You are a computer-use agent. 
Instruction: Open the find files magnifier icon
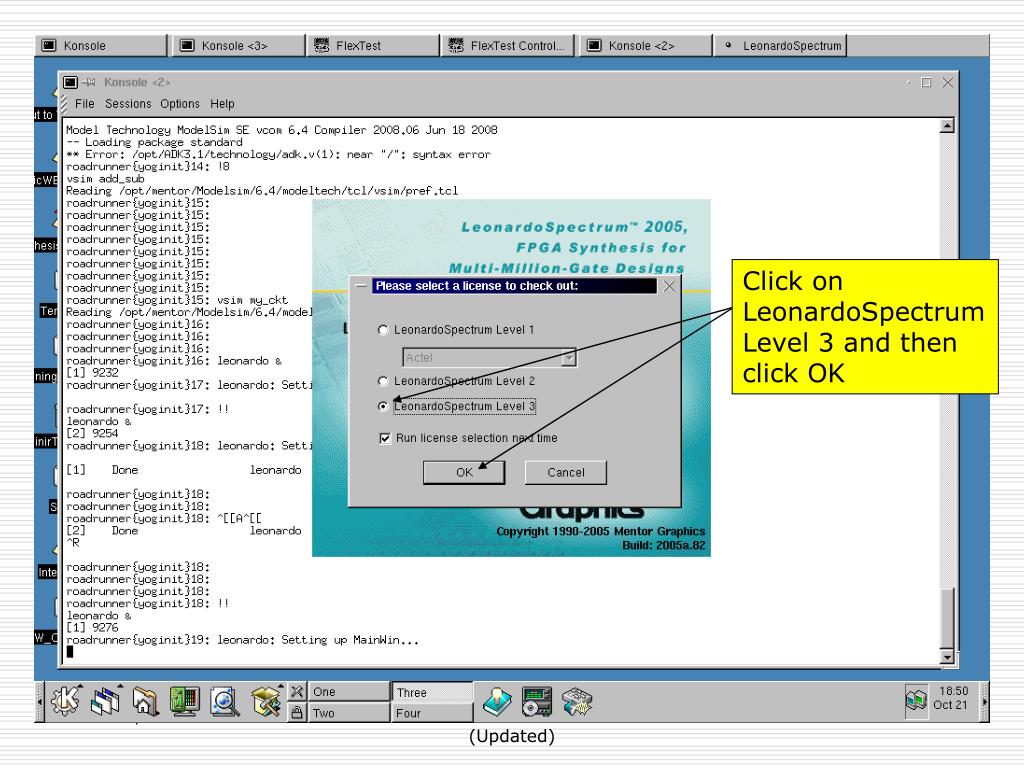pos(225,702)
